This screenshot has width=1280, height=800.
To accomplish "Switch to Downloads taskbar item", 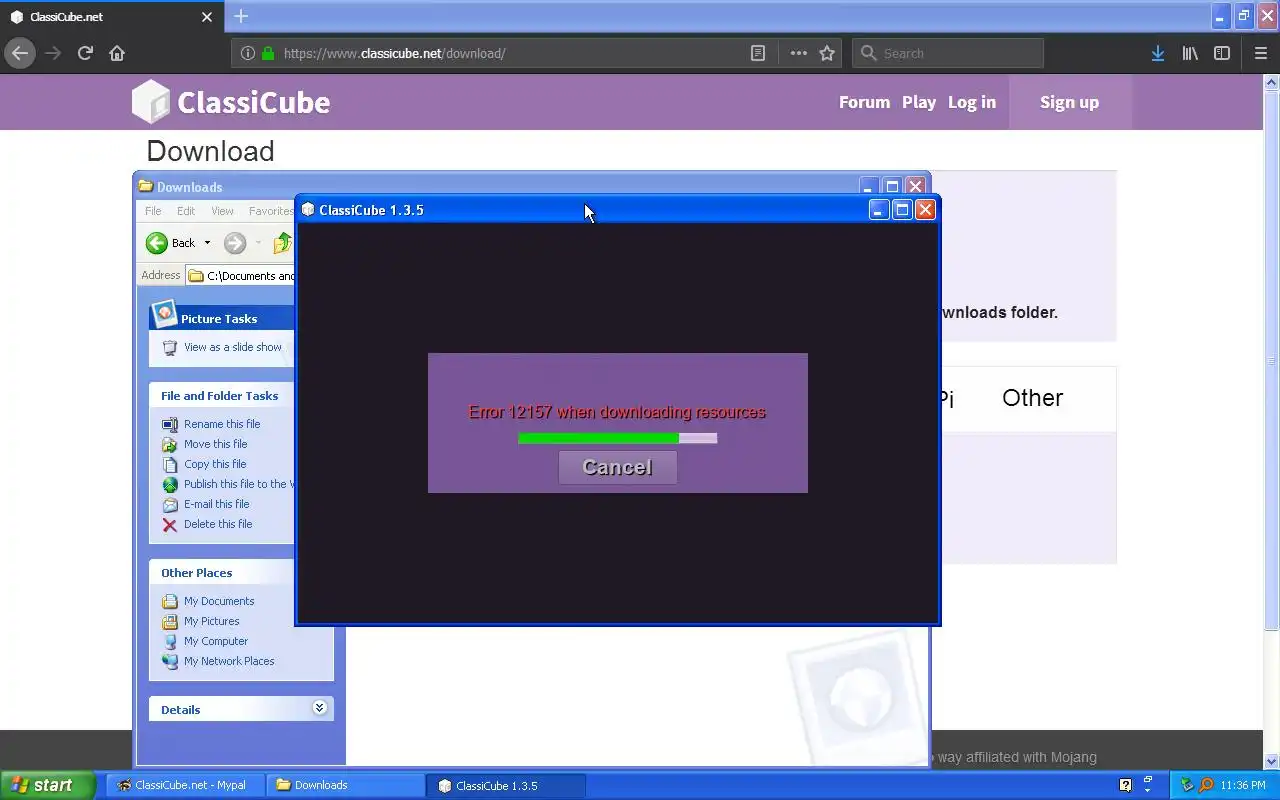I will coord(346,785).
